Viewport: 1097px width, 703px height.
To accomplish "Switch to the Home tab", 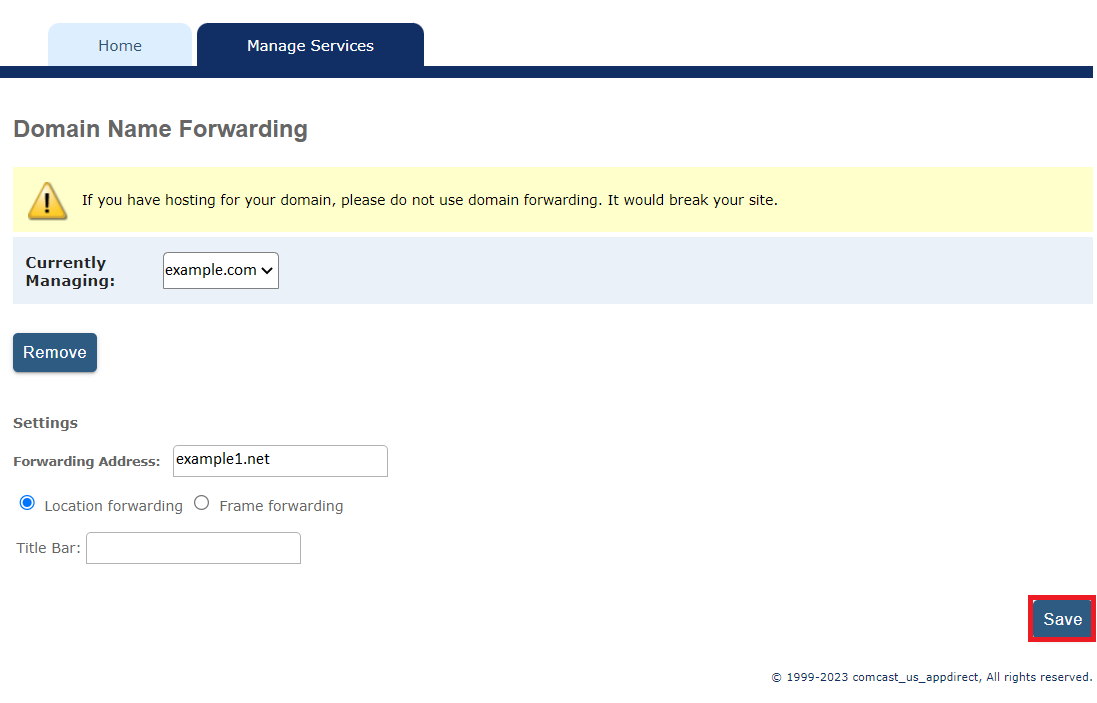I will pyautogui.click(x=119, y=45).
